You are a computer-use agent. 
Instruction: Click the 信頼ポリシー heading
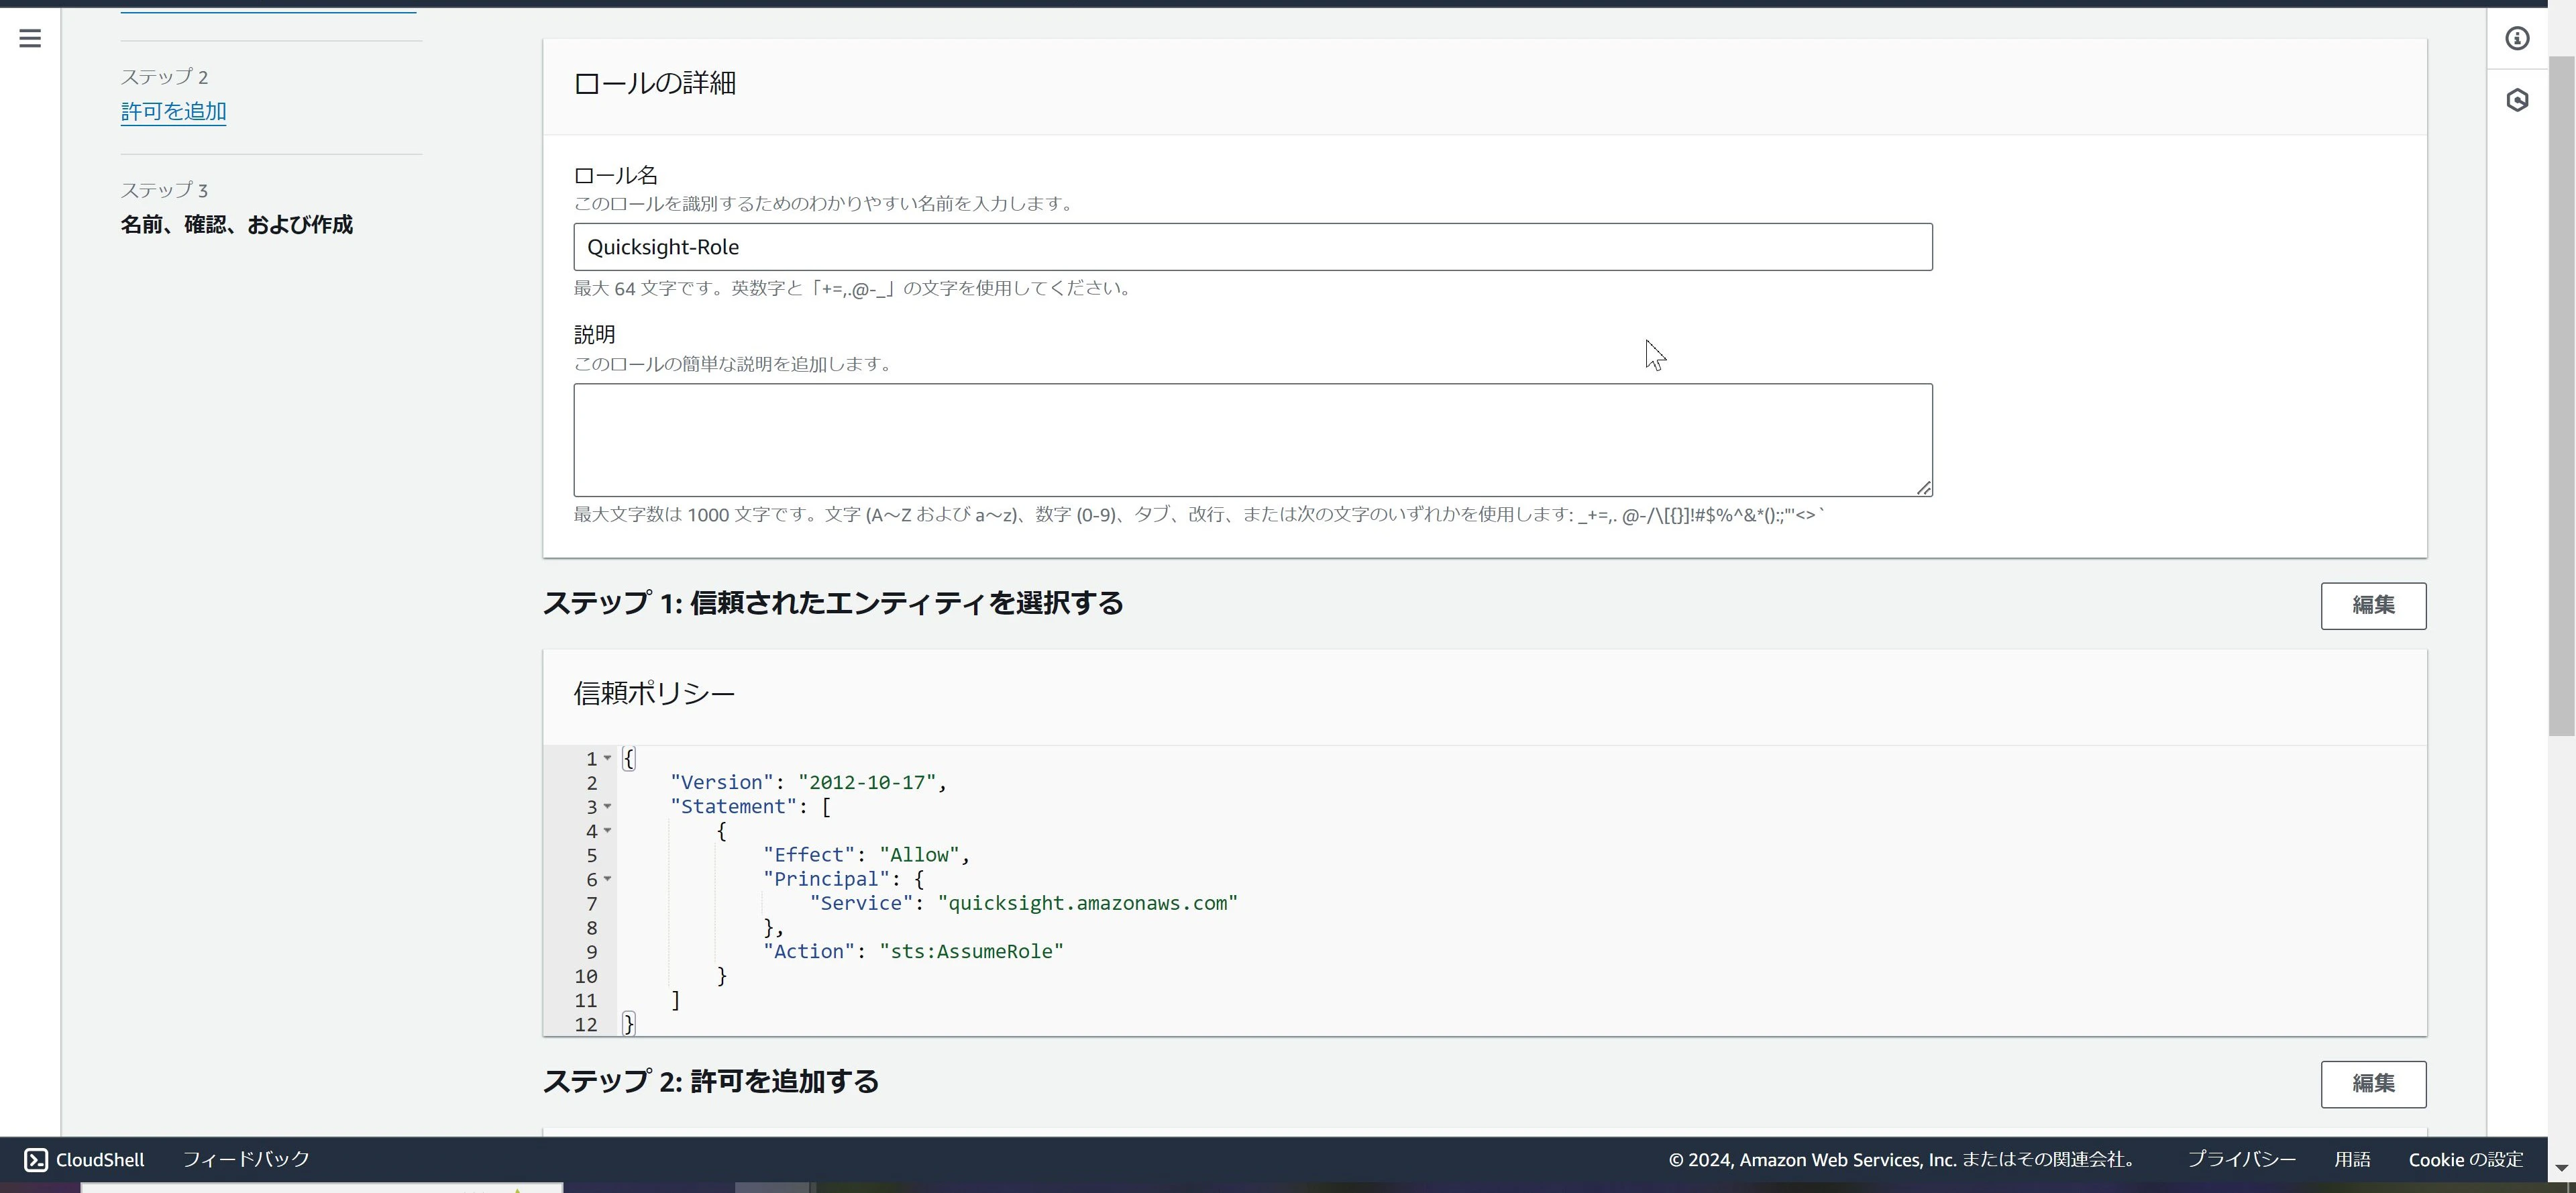pos(654,693)
